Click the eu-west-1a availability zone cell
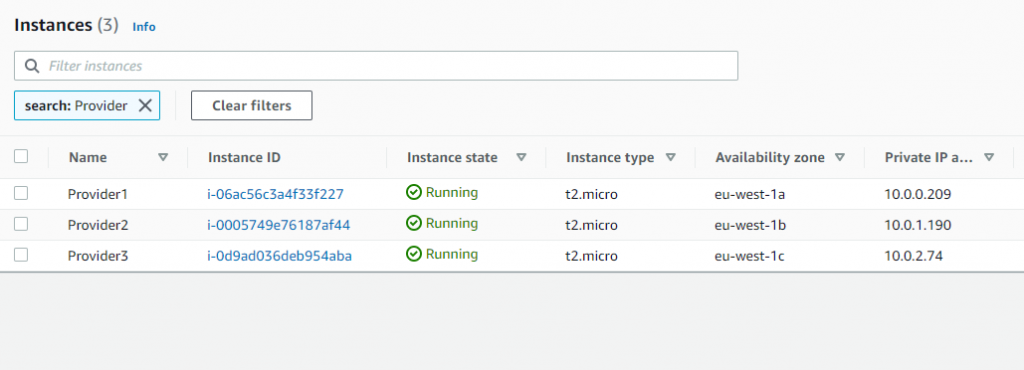Image resolution: width=1024 pixels, height=370 pixels. pyautogui.click(x=750, y=194)
